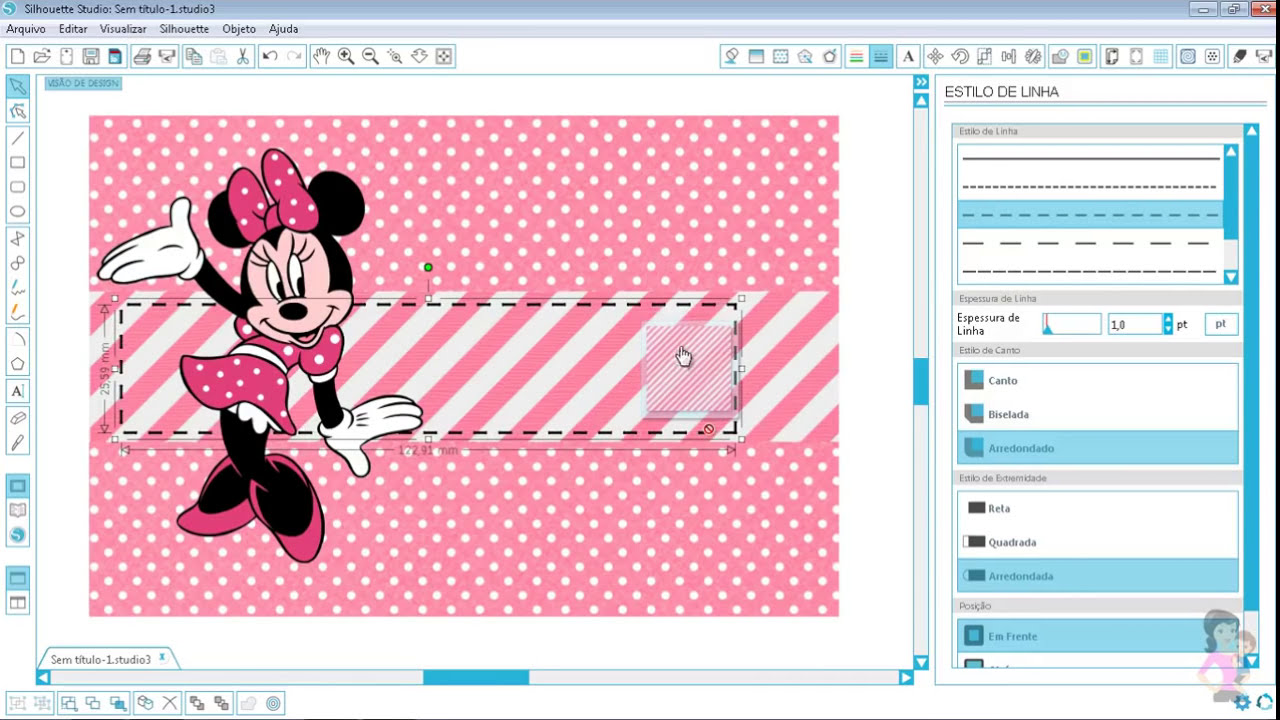1280x720 pixels.
Task: Increase line thickness with stepper arrow
Action: (1167, 319)
